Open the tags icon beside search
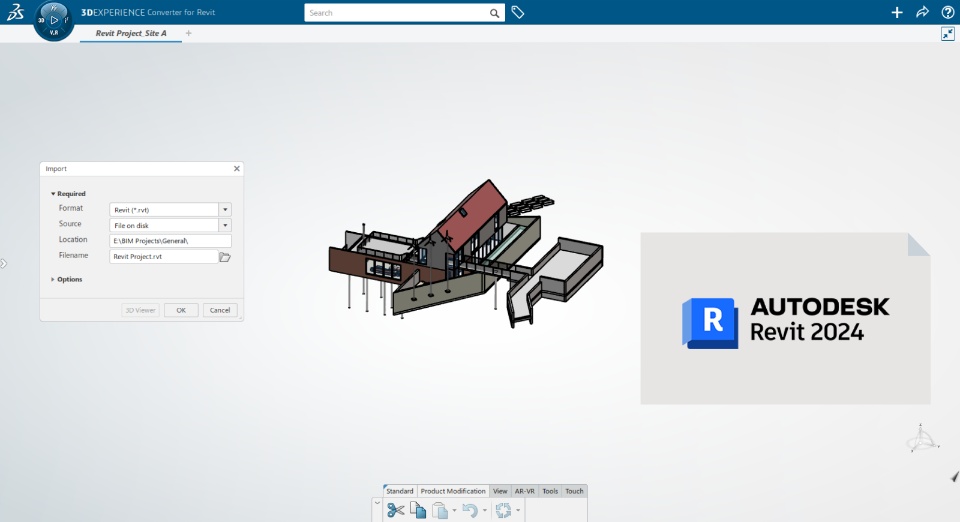This screenshot has width=960, height=522. (518, 12)
